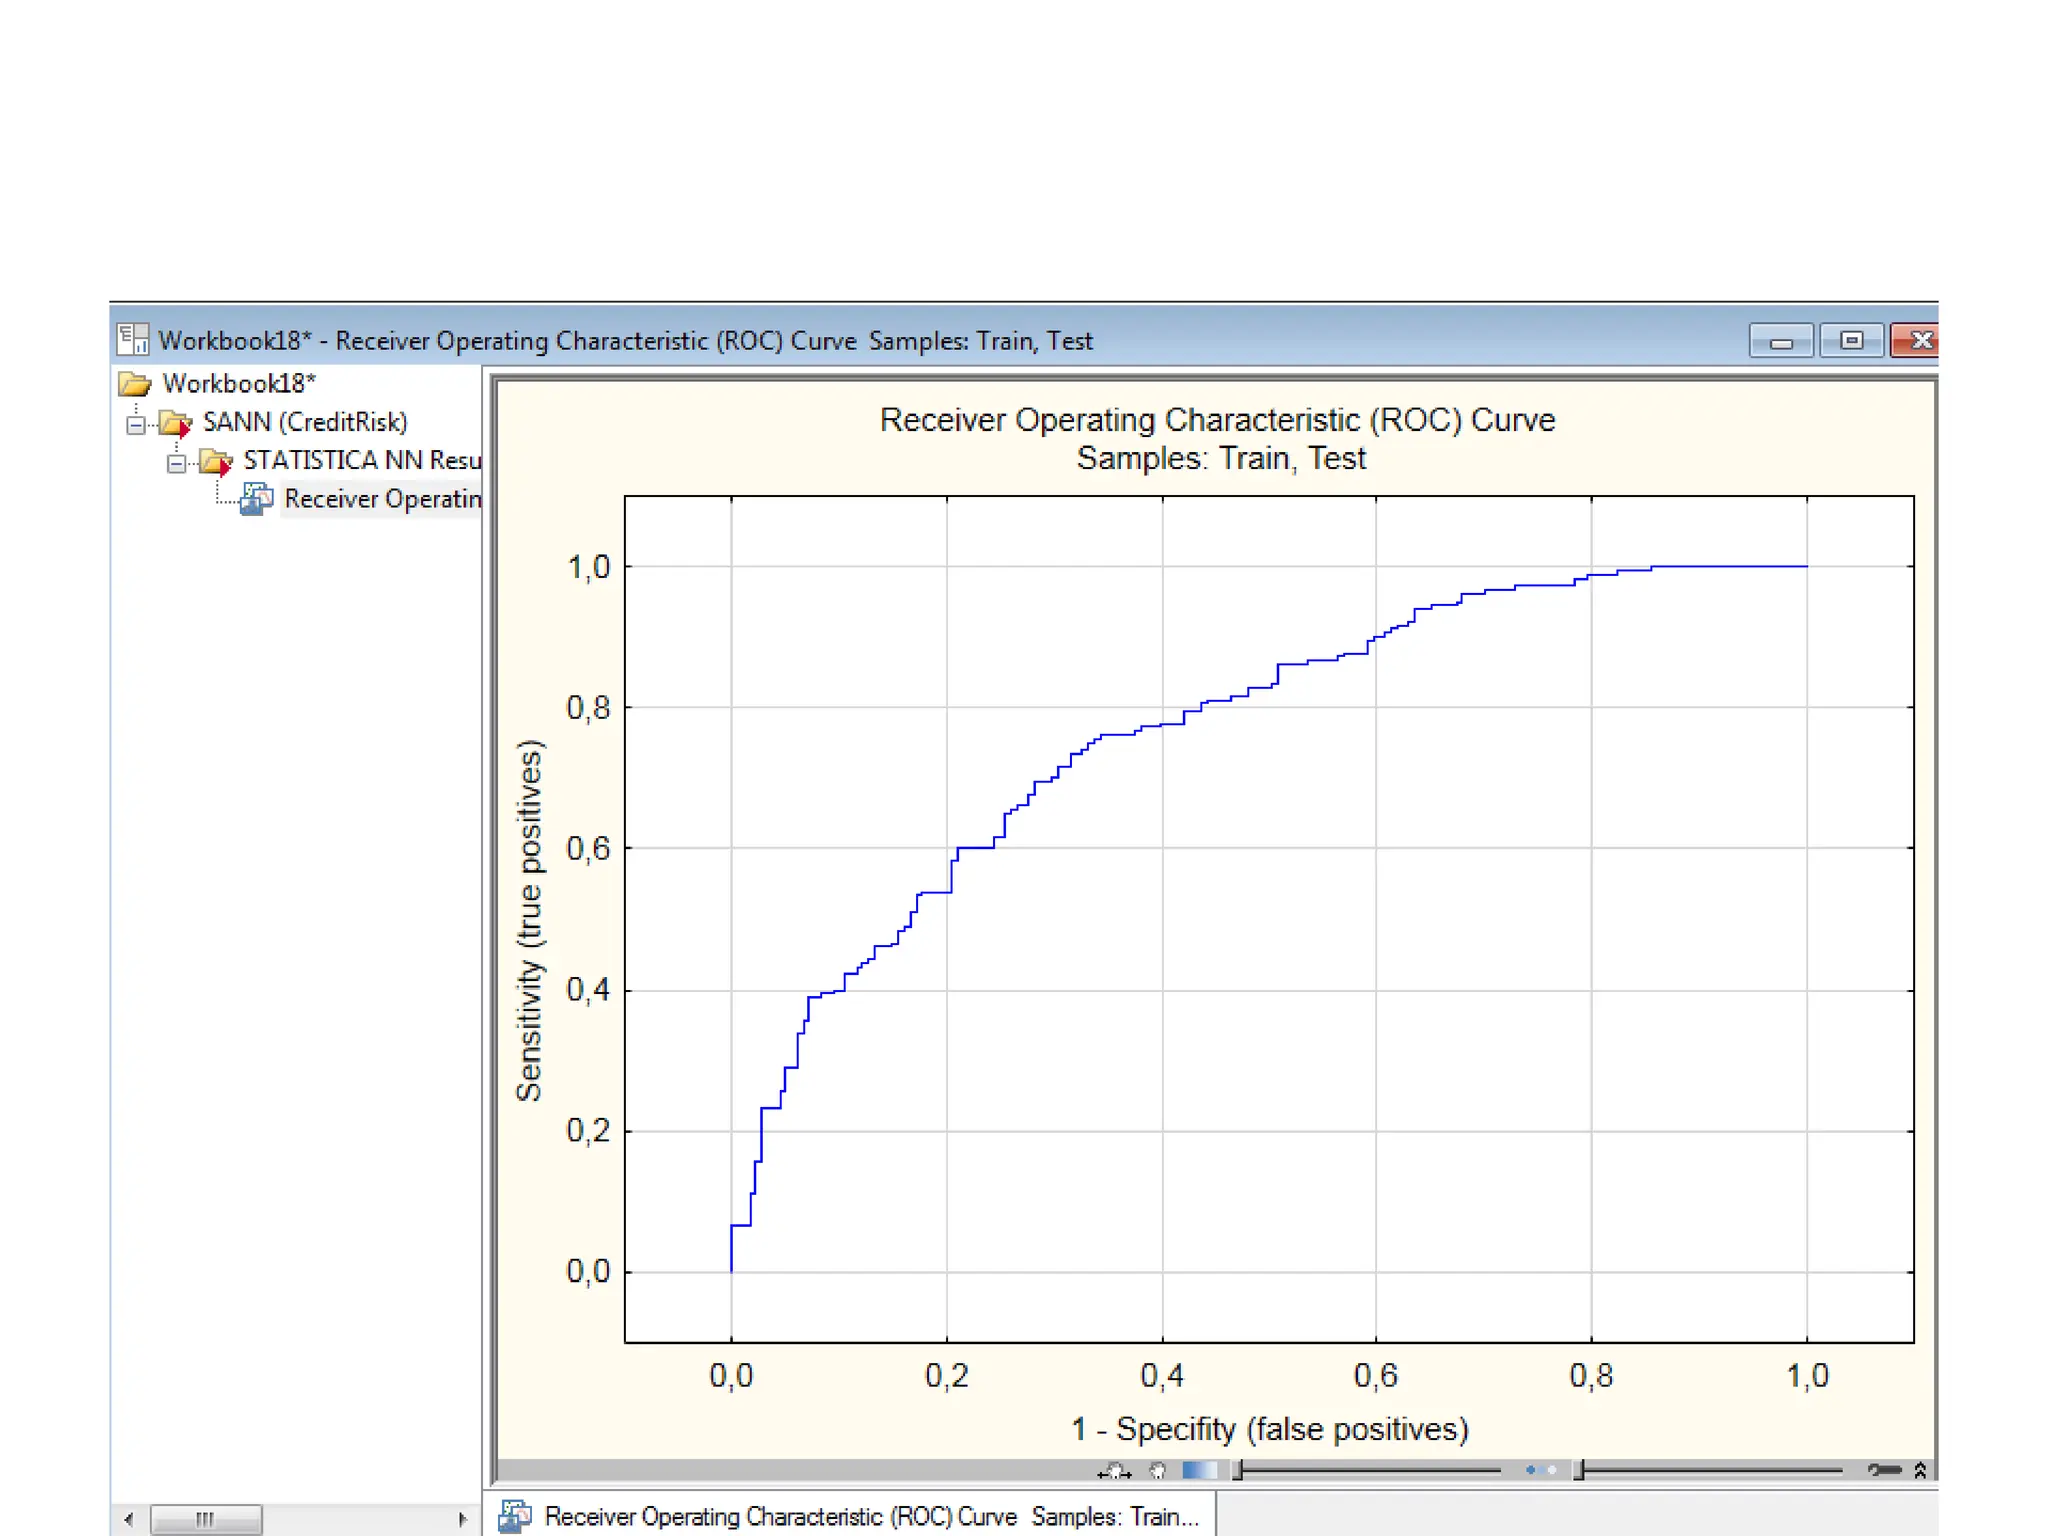Collapse the STATISTICA NN Results node
Viewport: 2048px width, 1536px height.
(176, 463)
